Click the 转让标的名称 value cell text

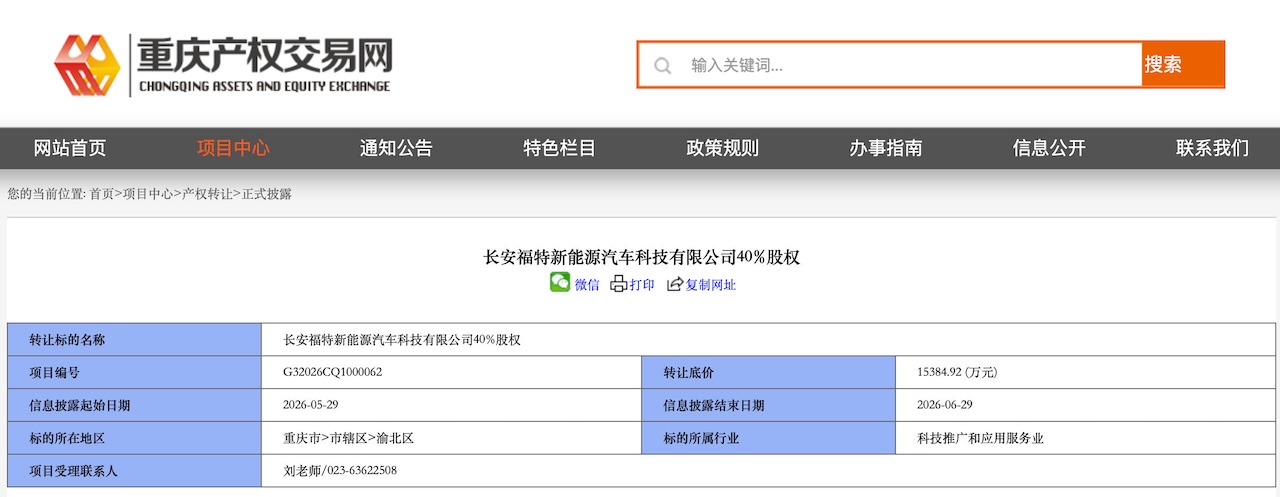[403, 340]
